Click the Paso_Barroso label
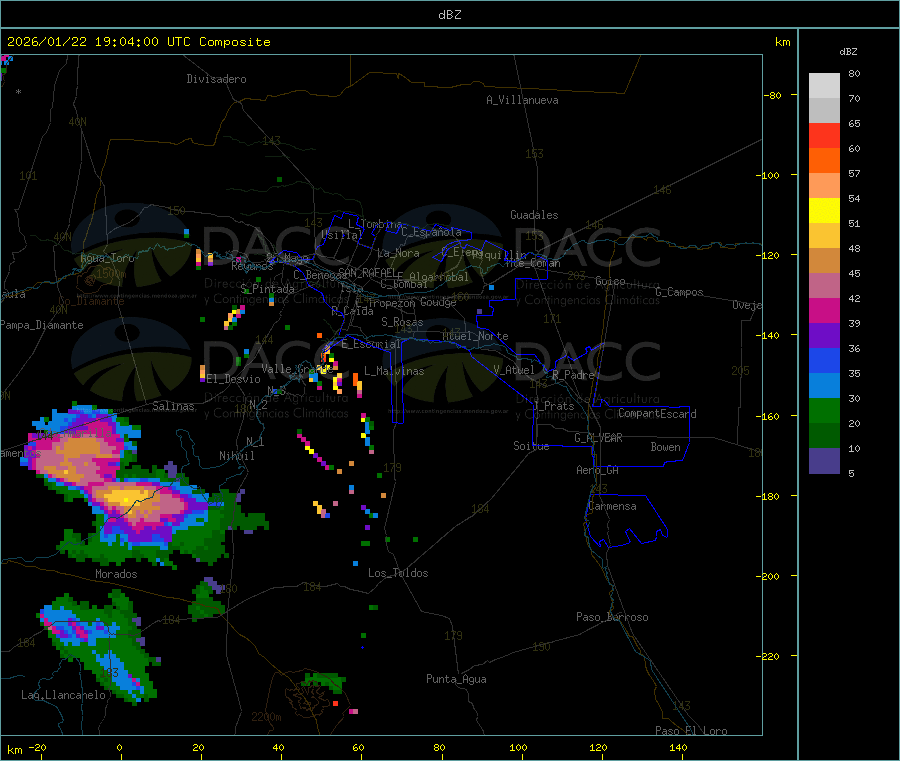This screenshot has width=900, height=761. [x=612, y=617]
